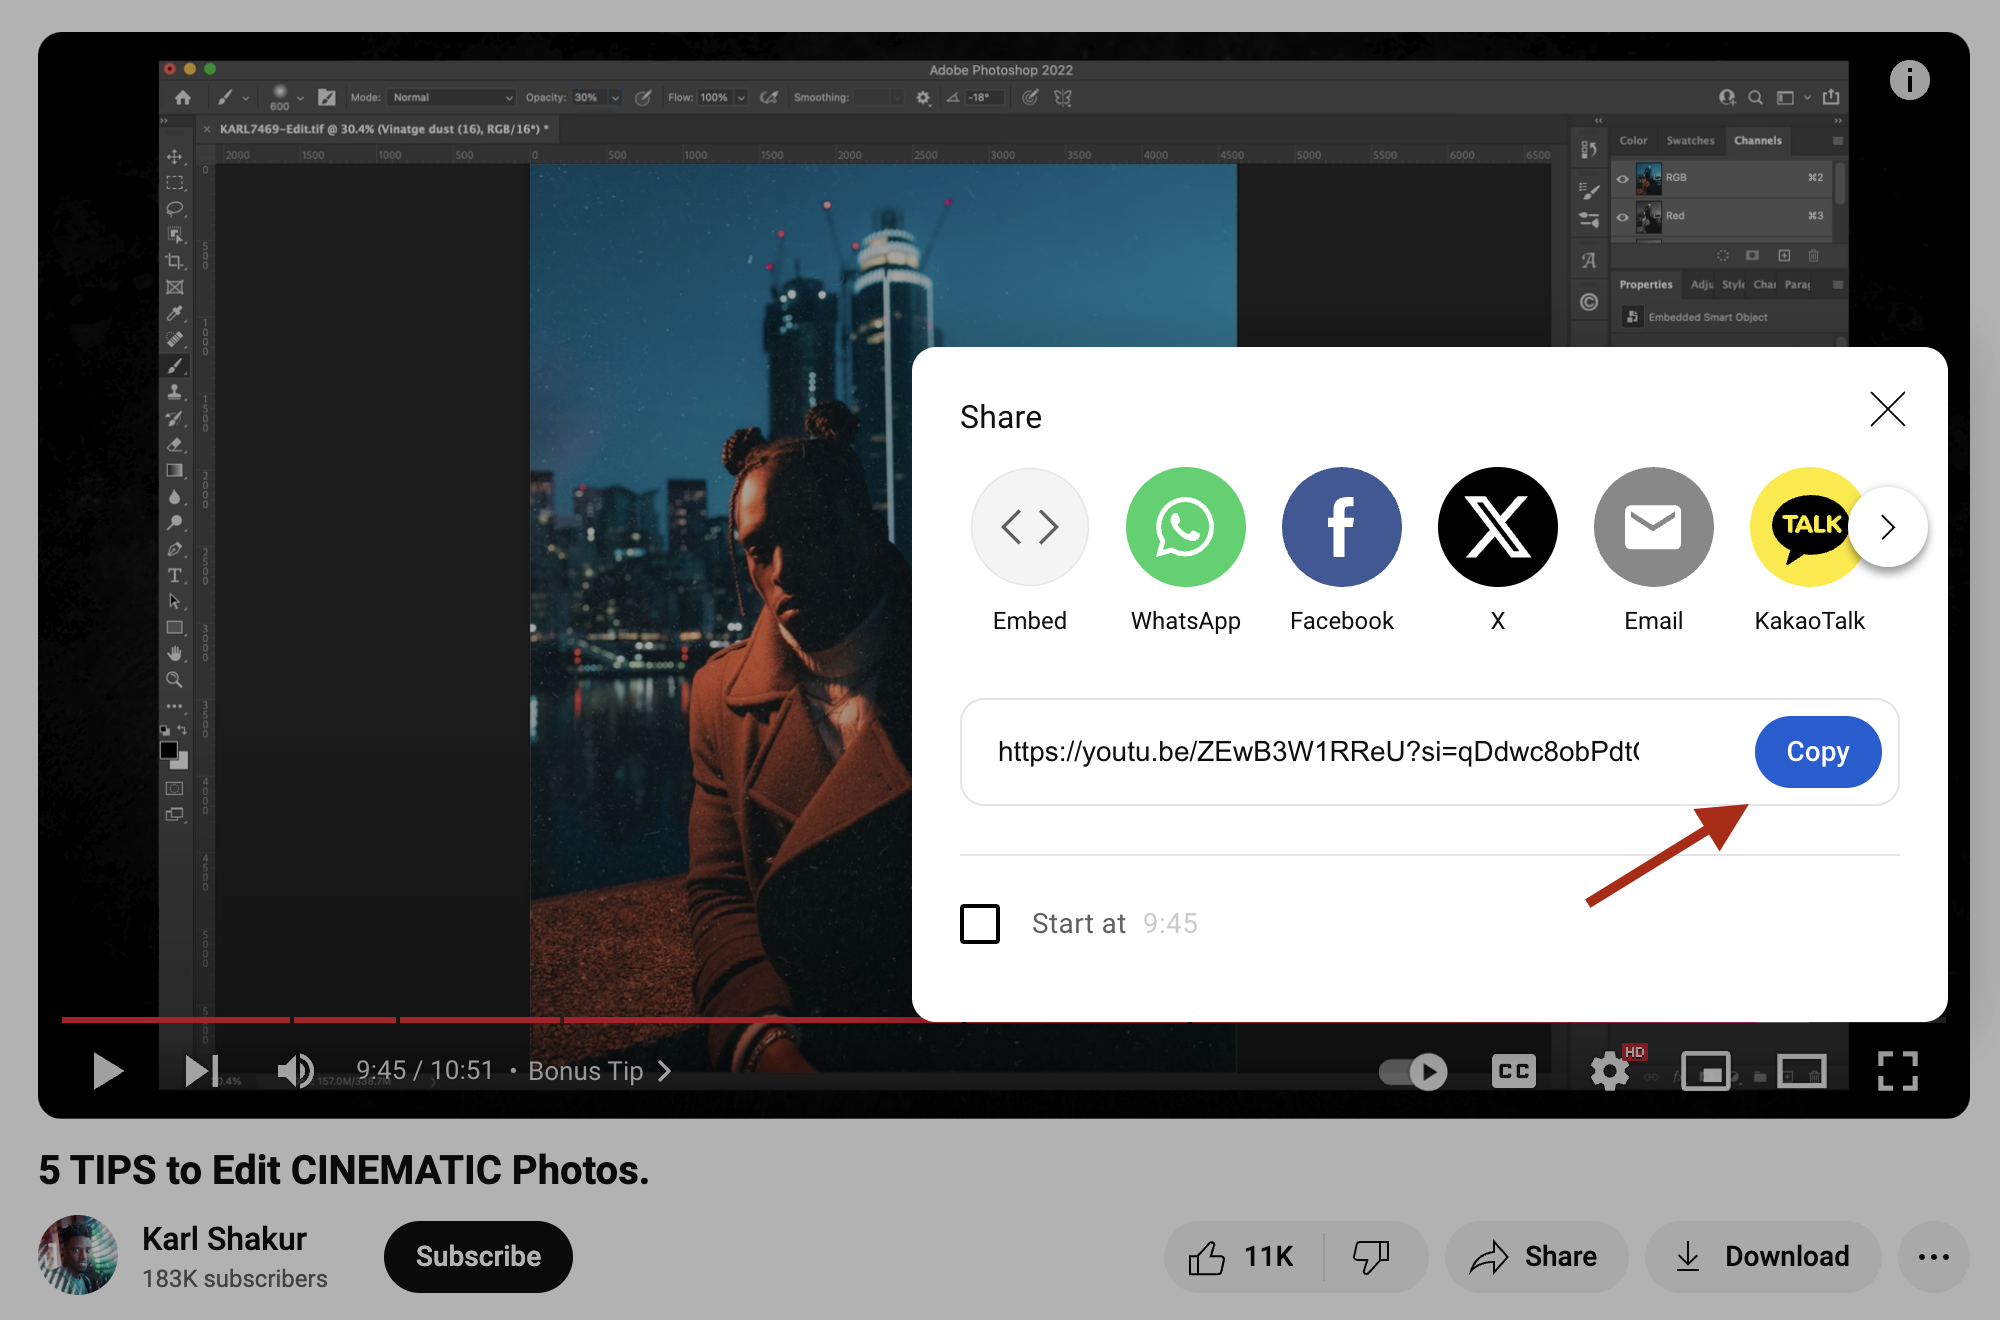
Task: Click the Share button below video
Action: click(x=1535, y=1257)
